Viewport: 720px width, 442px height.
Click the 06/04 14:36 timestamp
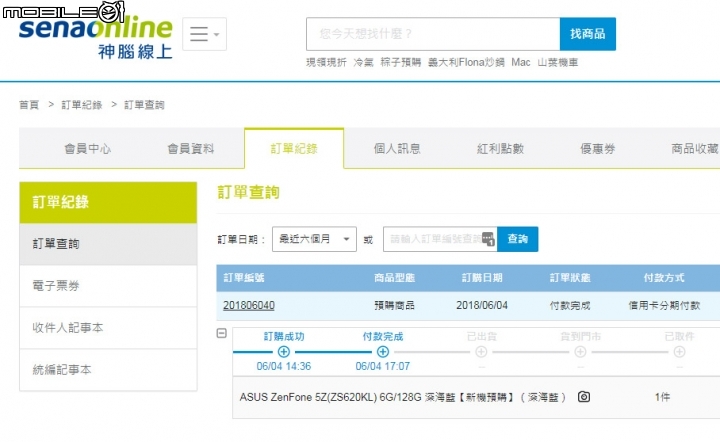(x=284, y=366)
